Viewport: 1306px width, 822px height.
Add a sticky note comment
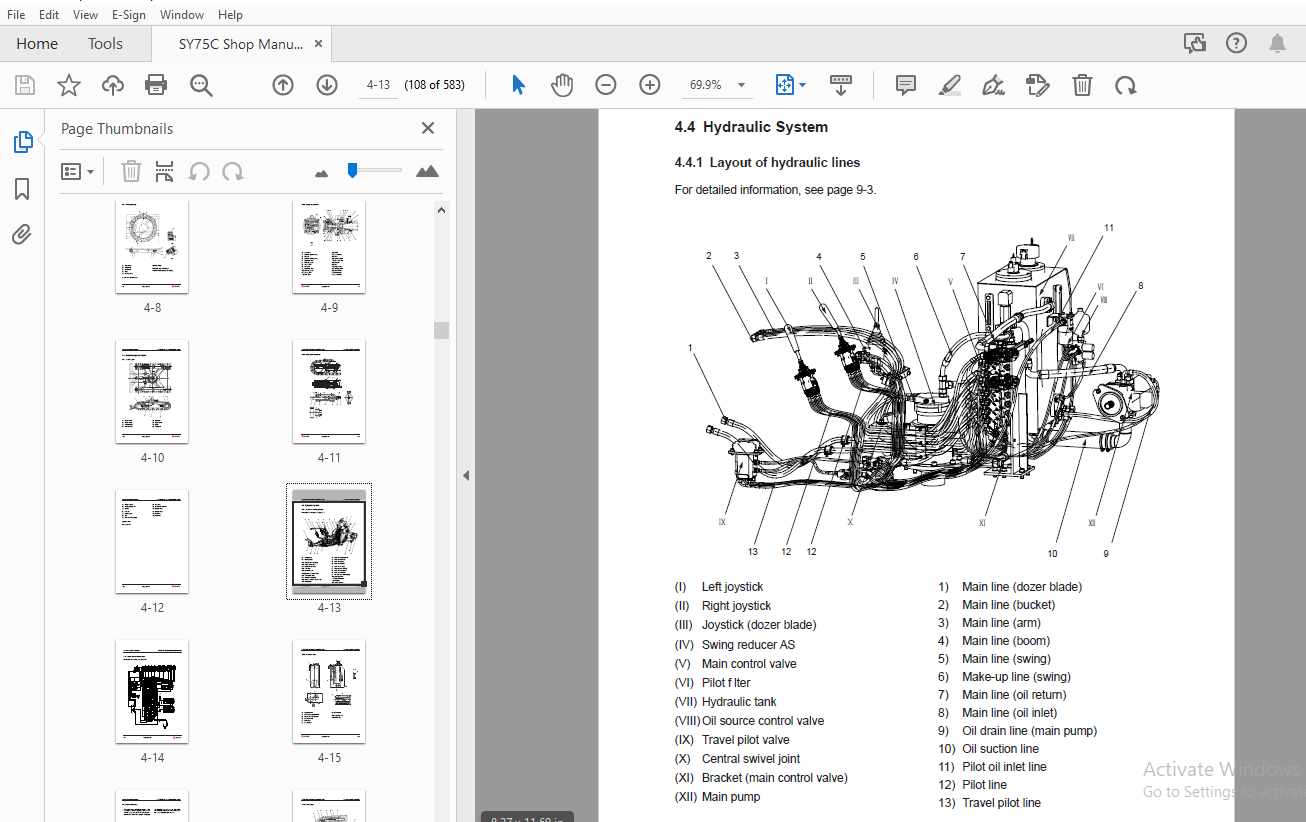(x=906, y=85)
